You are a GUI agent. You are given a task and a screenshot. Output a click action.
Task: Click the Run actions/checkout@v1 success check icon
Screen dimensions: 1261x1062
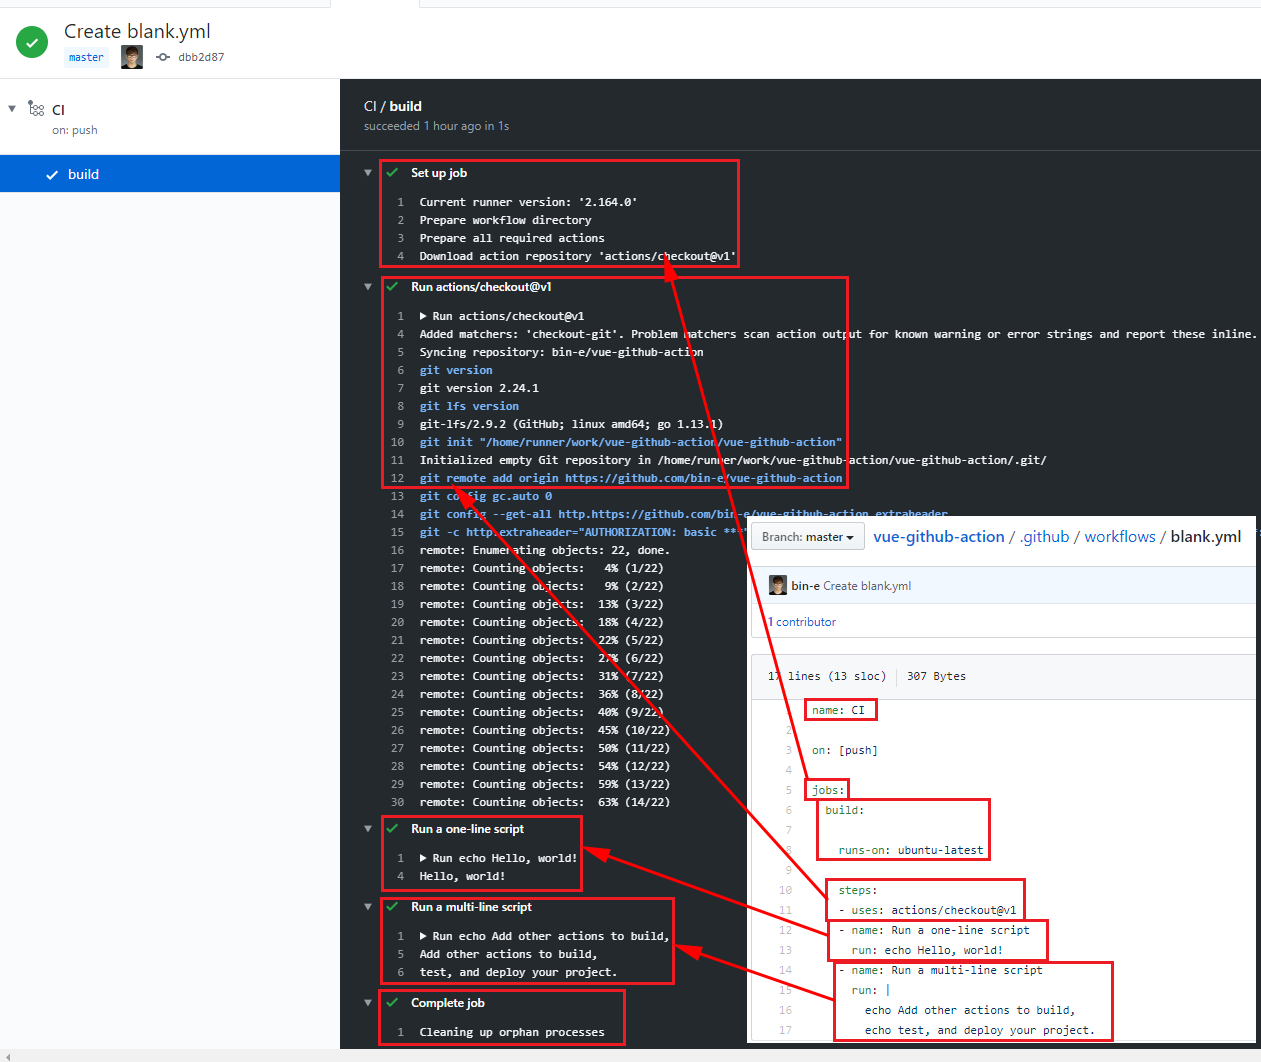[392, 287]
